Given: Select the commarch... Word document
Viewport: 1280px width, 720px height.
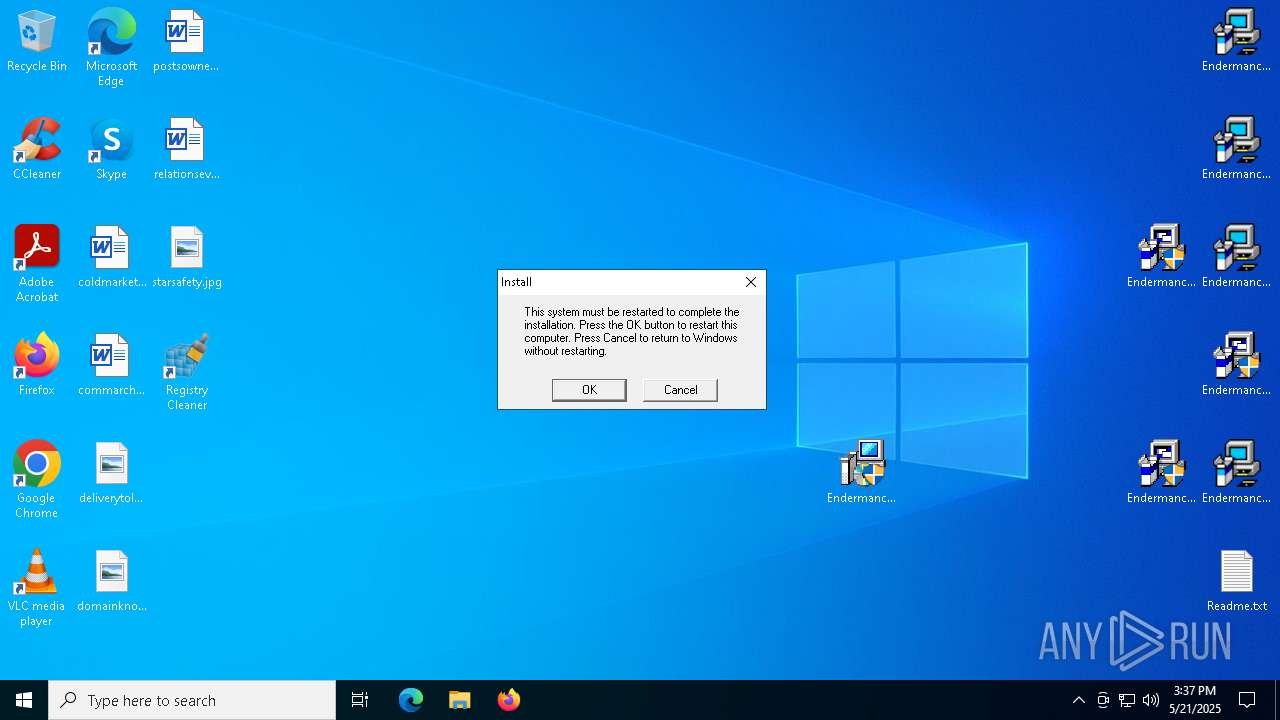Looking at the screenshot, I should [111, 364].
